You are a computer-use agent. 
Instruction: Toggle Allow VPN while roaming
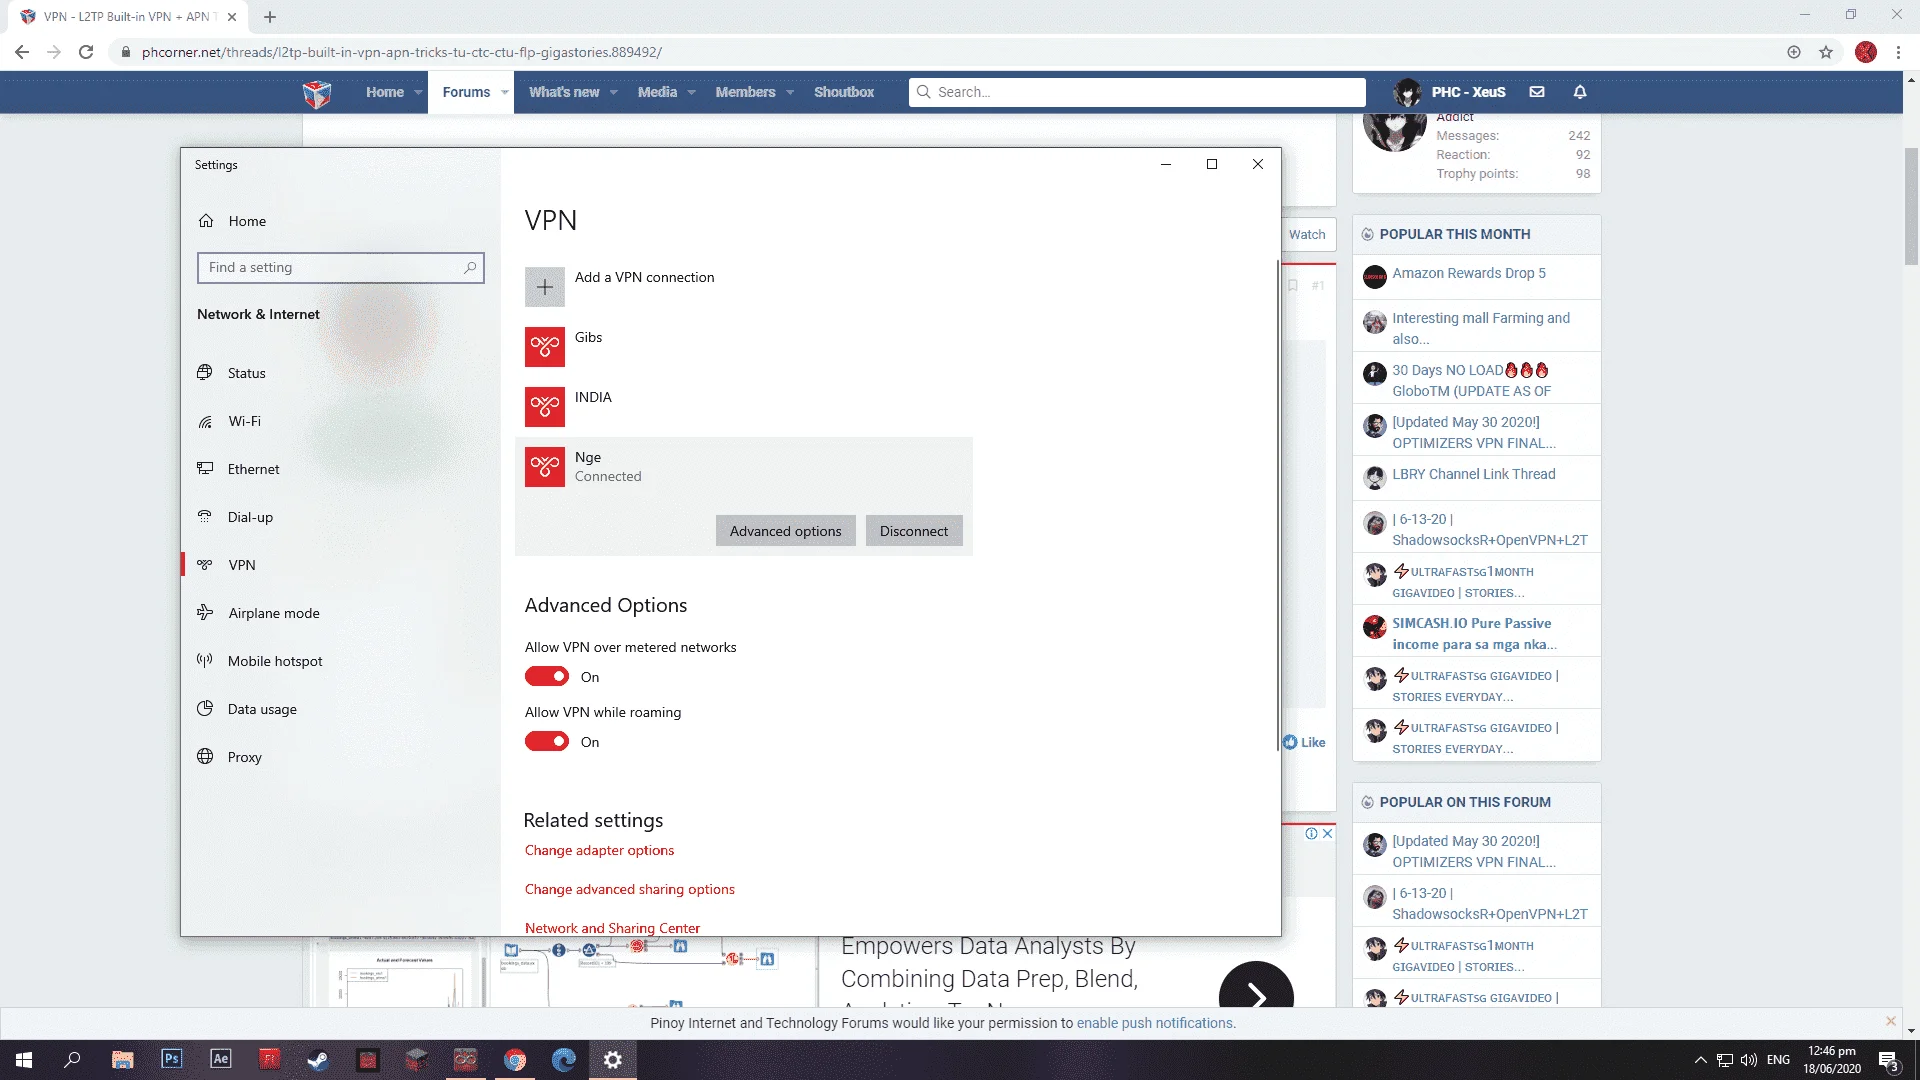pos(547,742)
